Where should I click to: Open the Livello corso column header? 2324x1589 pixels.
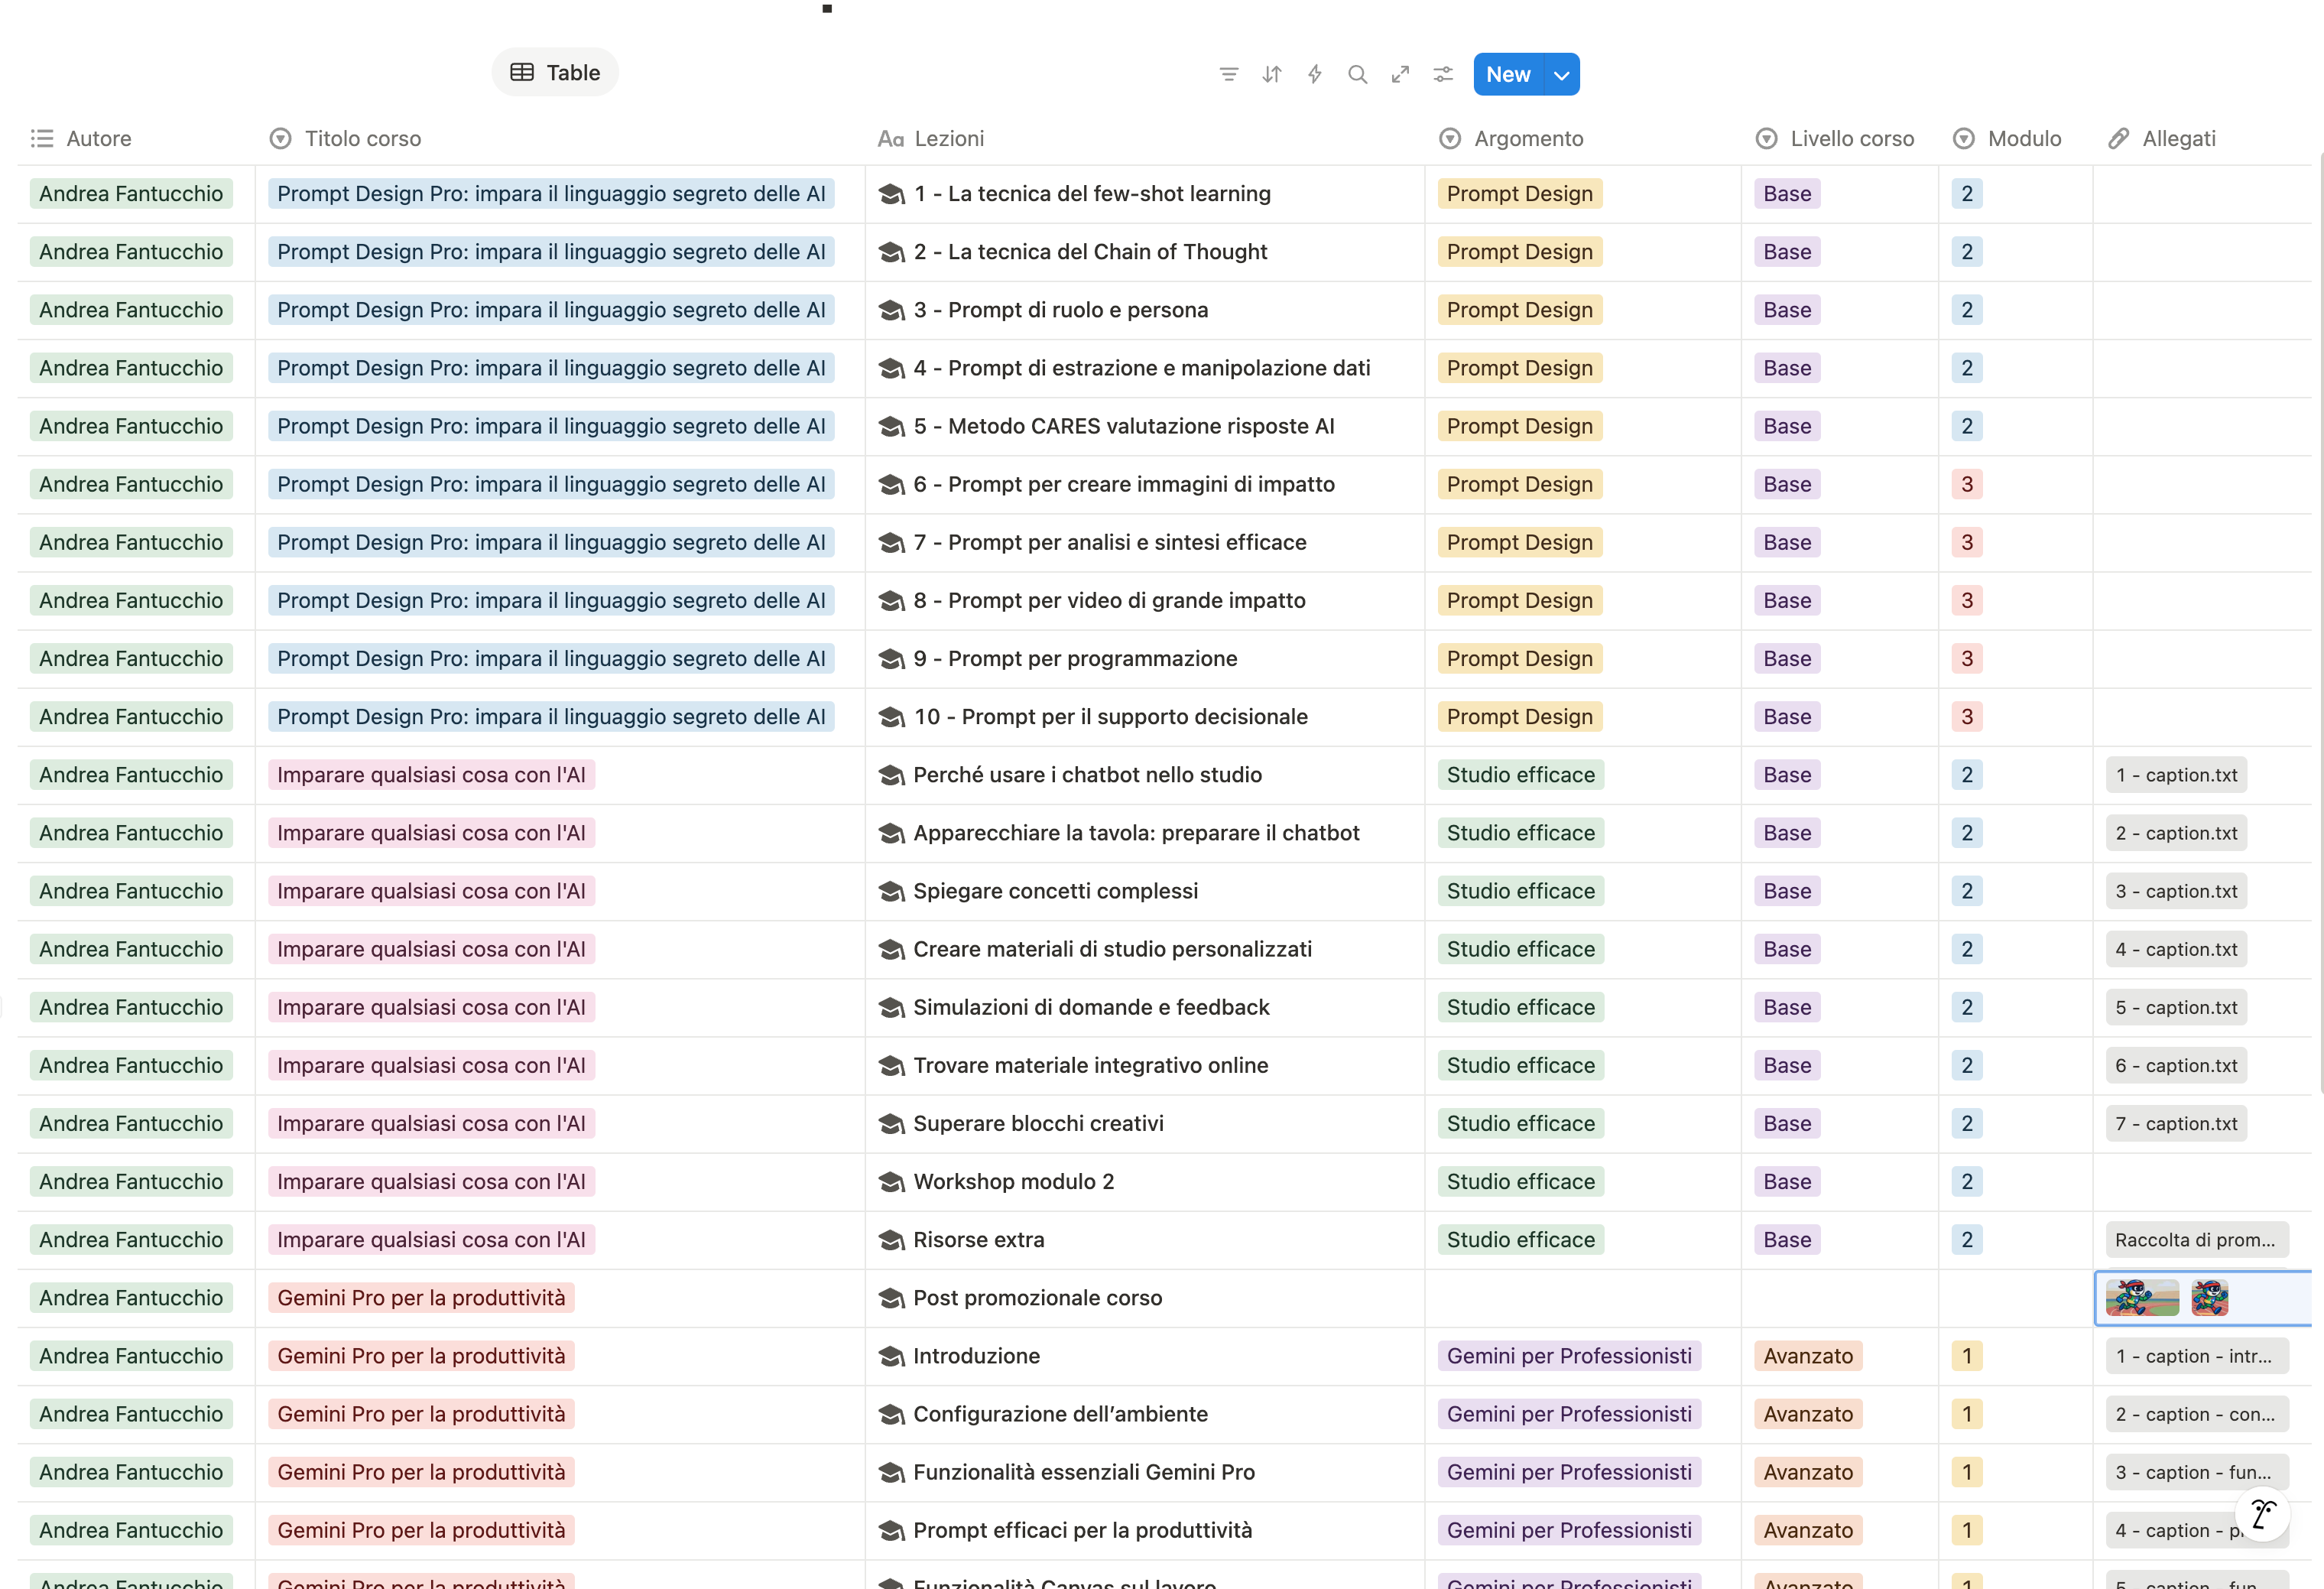click(x=1851, y=139)
